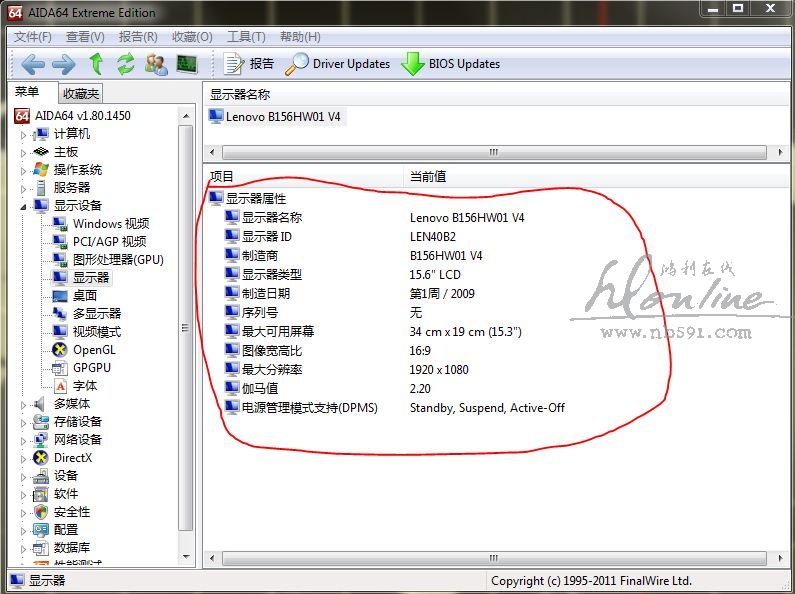Viewport: 795px width, 594px height.
Task: Click the 配置 tree item icon
Action: coord(41,530)
